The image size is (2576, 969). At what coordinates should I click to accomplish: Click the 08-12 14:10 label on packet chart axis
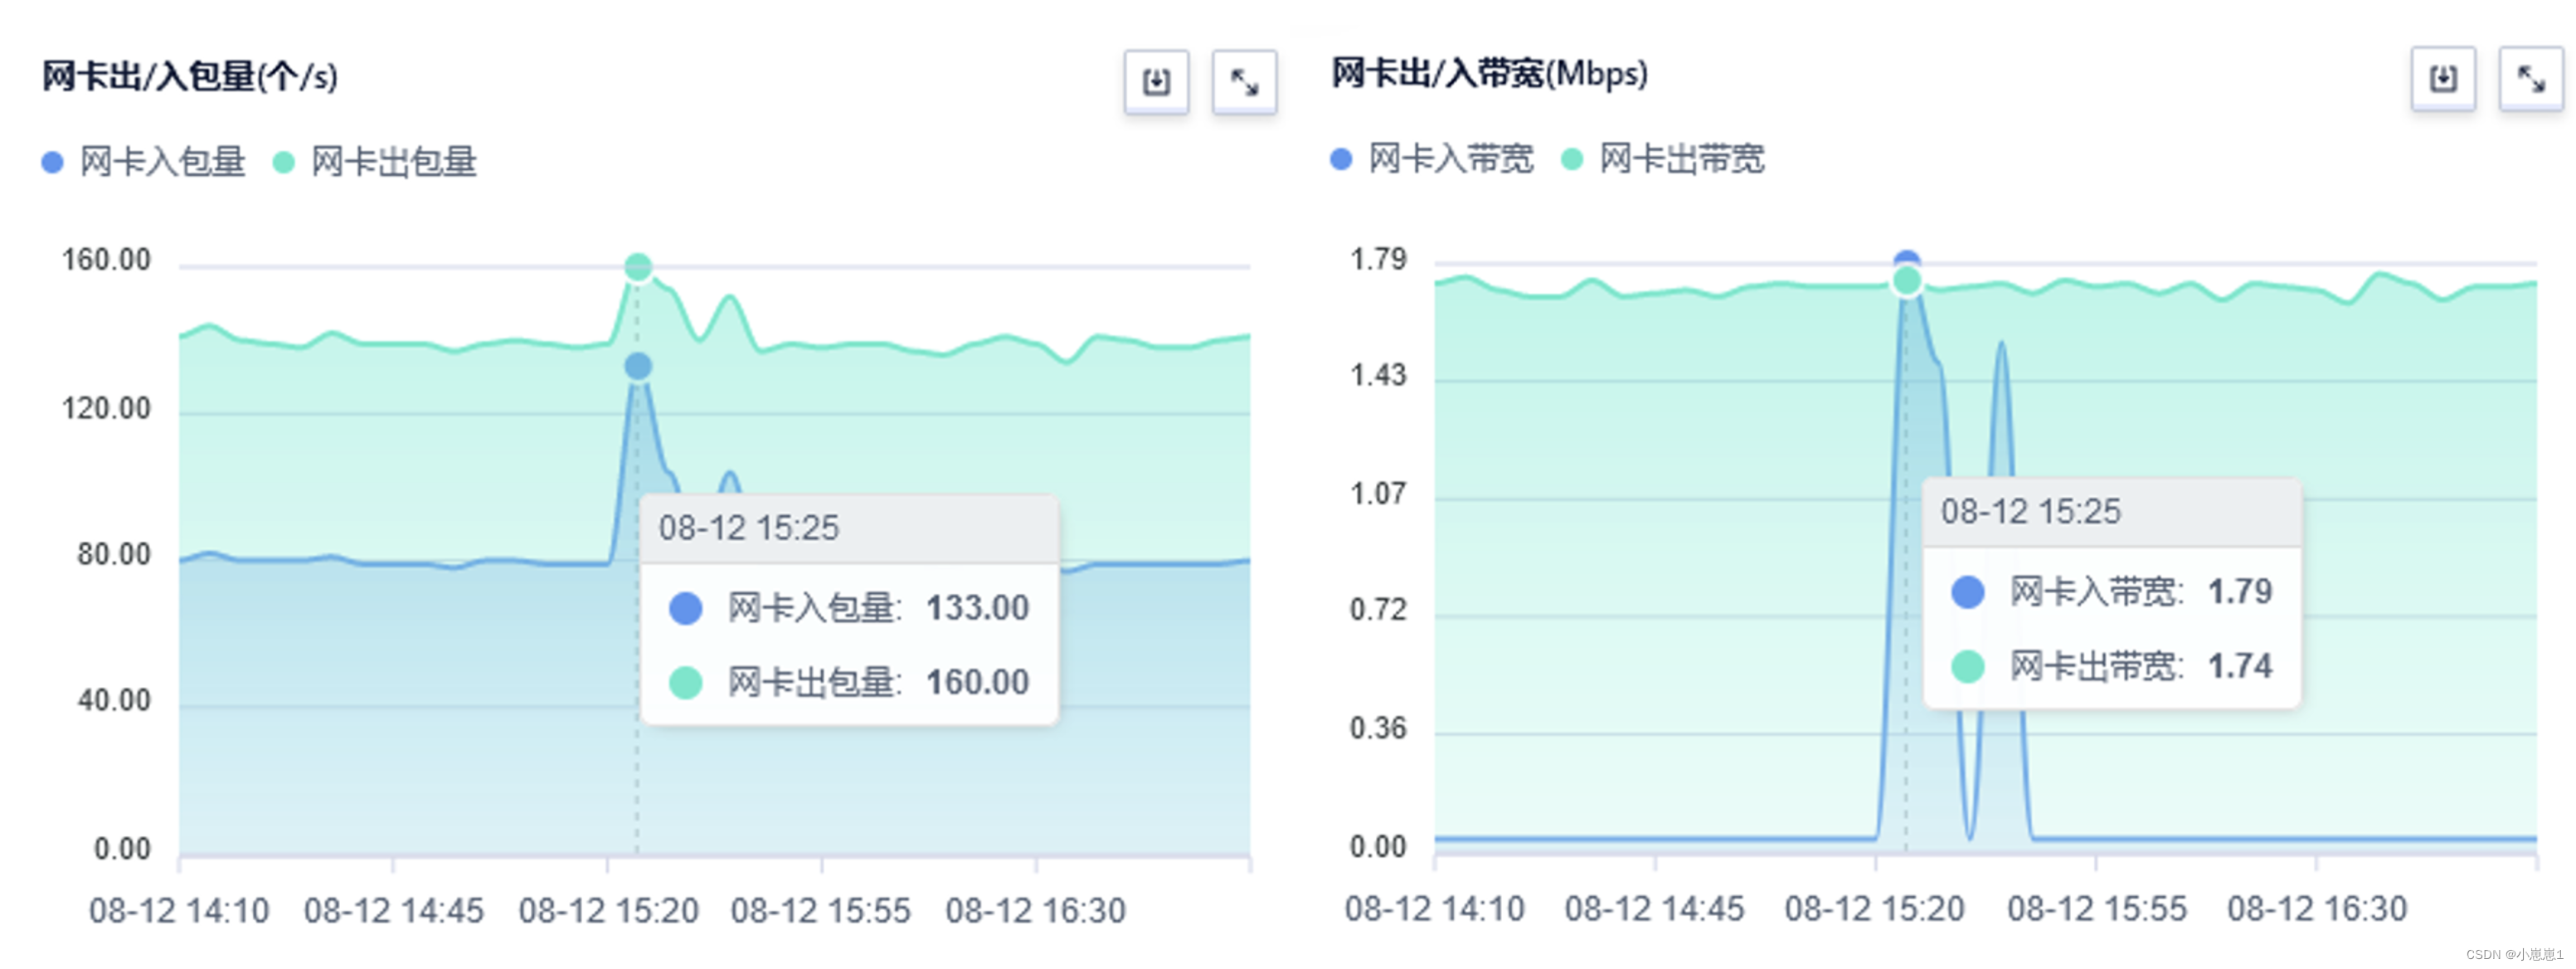179,911
